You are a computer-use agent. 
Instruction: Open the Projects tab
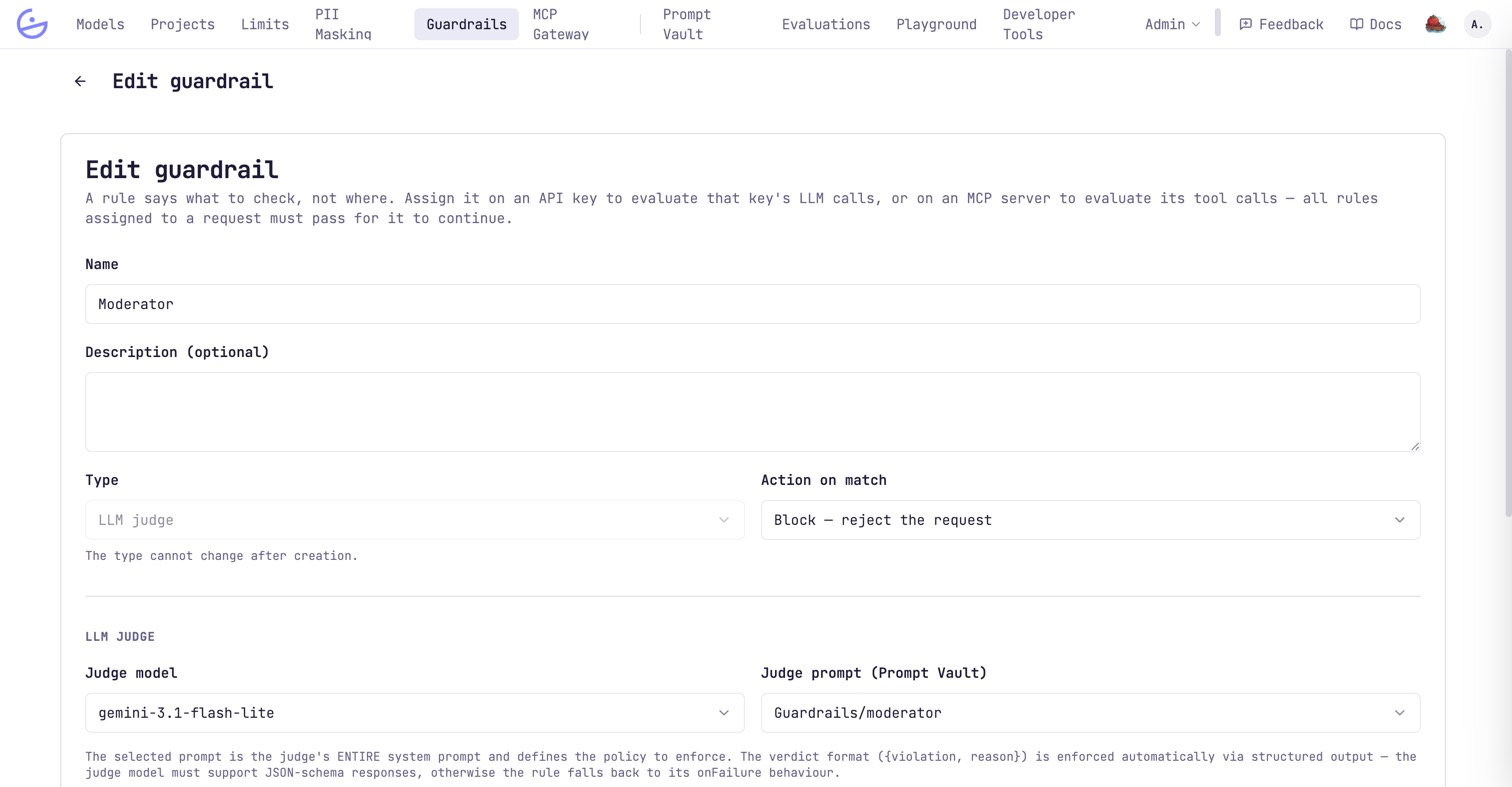tap(182, 24)
